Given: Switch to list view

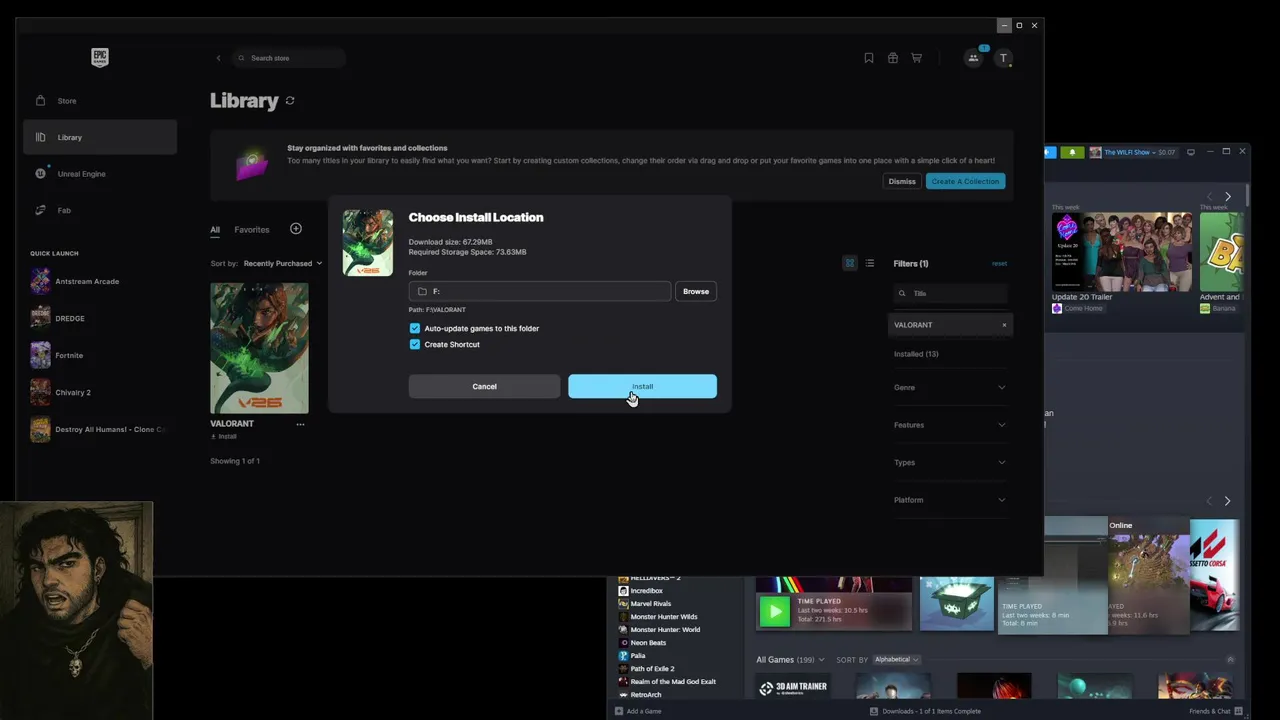Looking at the screenshot, I should (870, 263).
